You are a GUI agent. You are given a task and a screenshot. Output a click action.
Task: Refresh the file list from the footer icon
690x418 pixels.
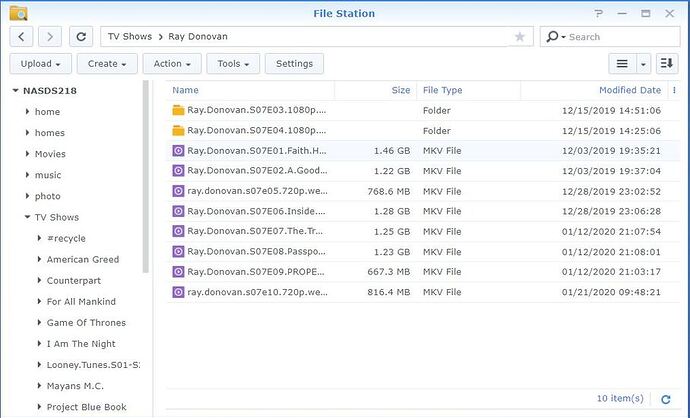click(x=666, y=399)
